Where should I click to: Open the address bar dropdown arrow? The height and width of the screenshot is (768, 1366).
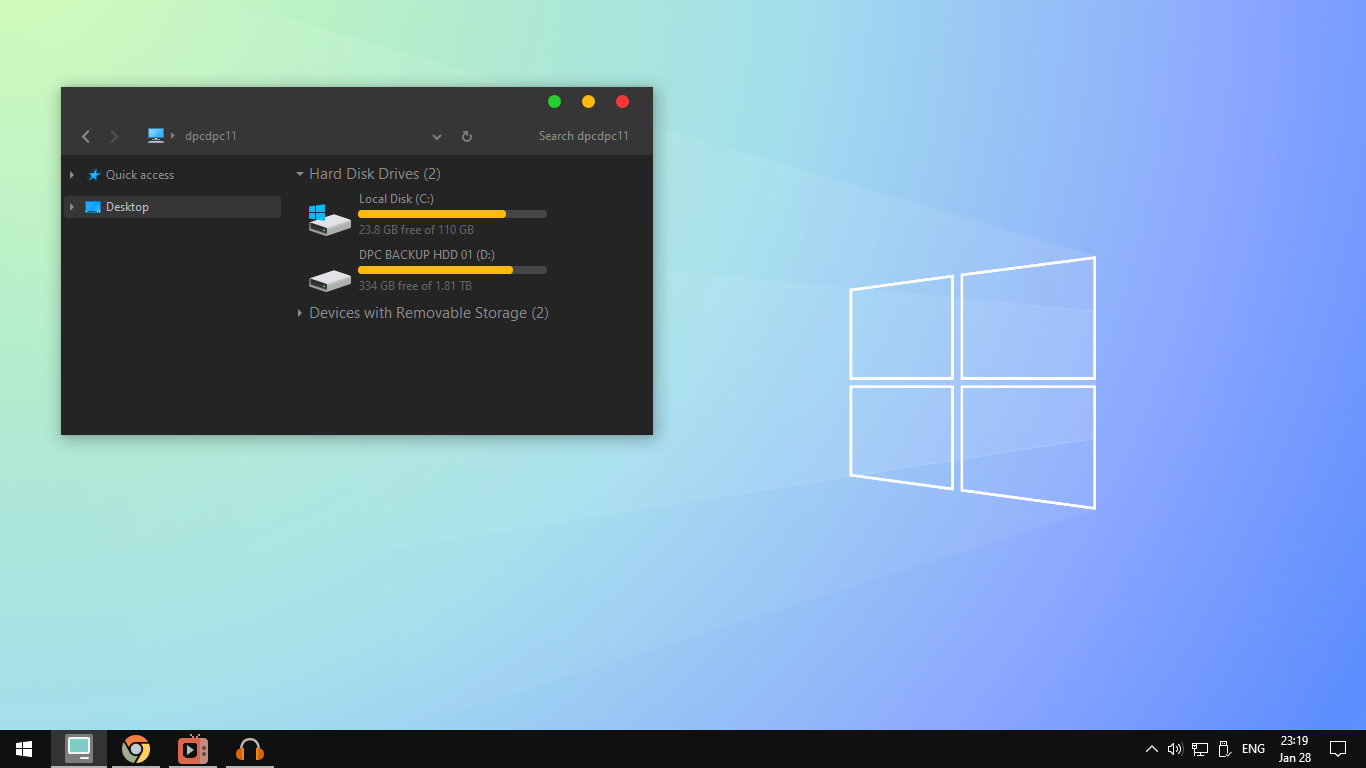[436, 136]
